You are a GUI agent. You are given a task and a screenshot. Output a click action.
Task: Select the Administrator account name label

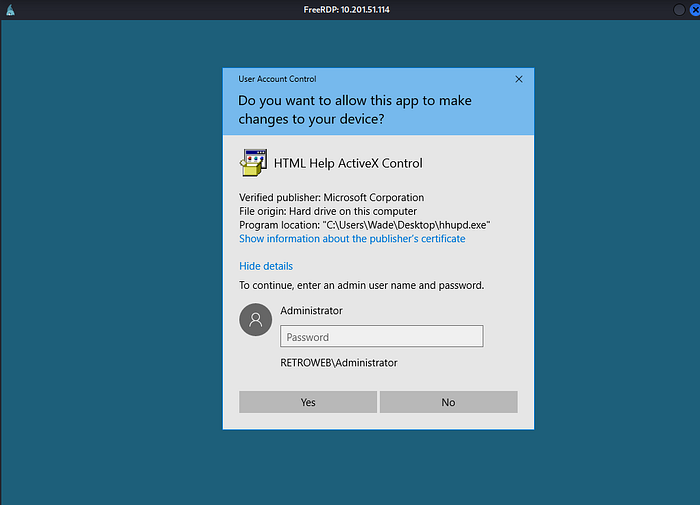click(312, 311)
